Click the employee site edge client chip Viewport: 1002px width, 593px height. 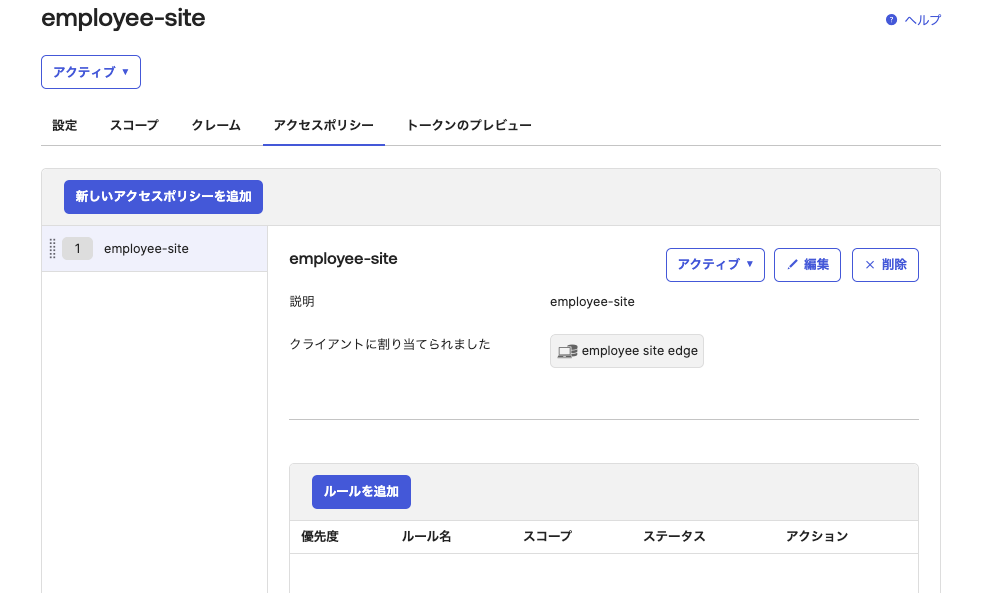(x=626, y=350)
